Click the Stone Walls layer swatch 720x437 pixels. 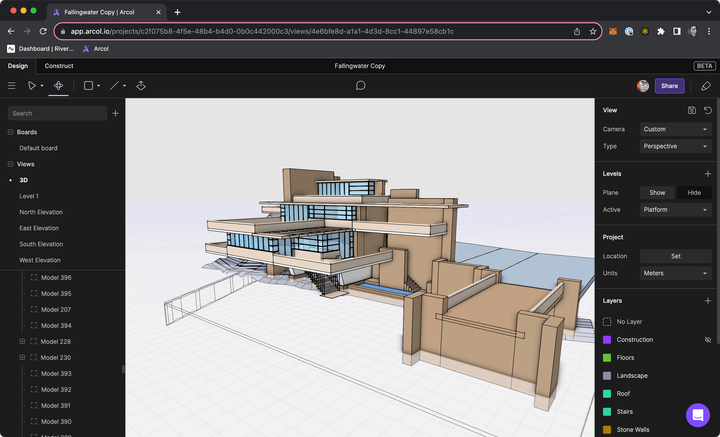(x=607, y=430)
